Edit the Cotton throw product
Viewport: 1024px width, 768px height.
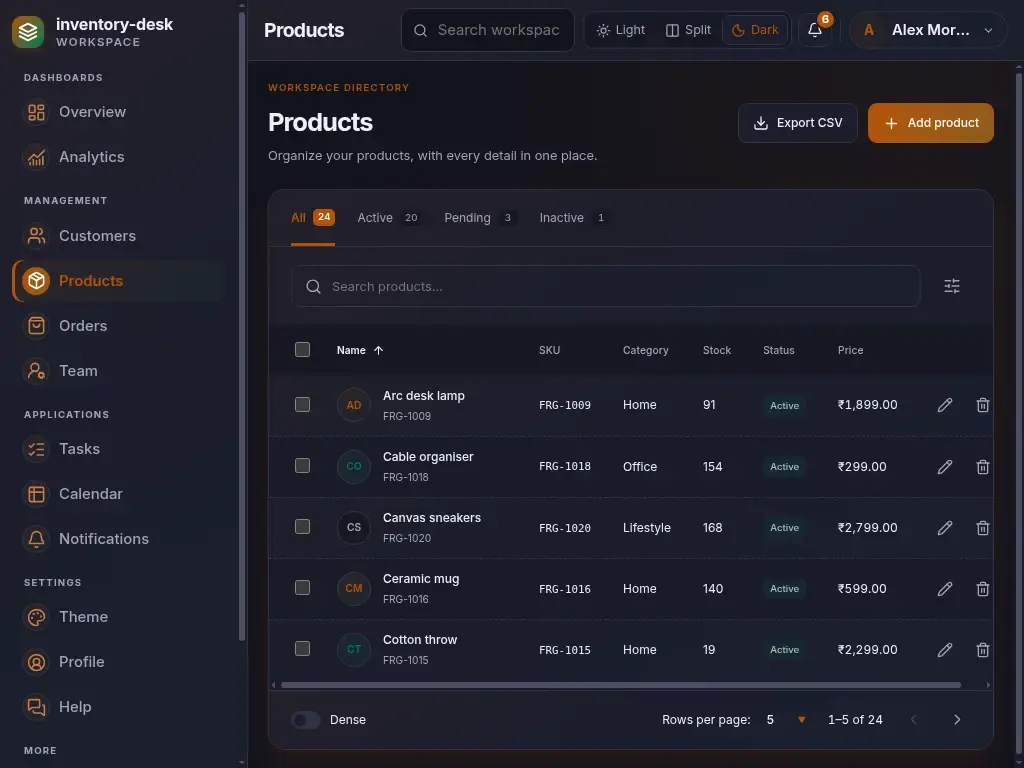click(944, 650)
